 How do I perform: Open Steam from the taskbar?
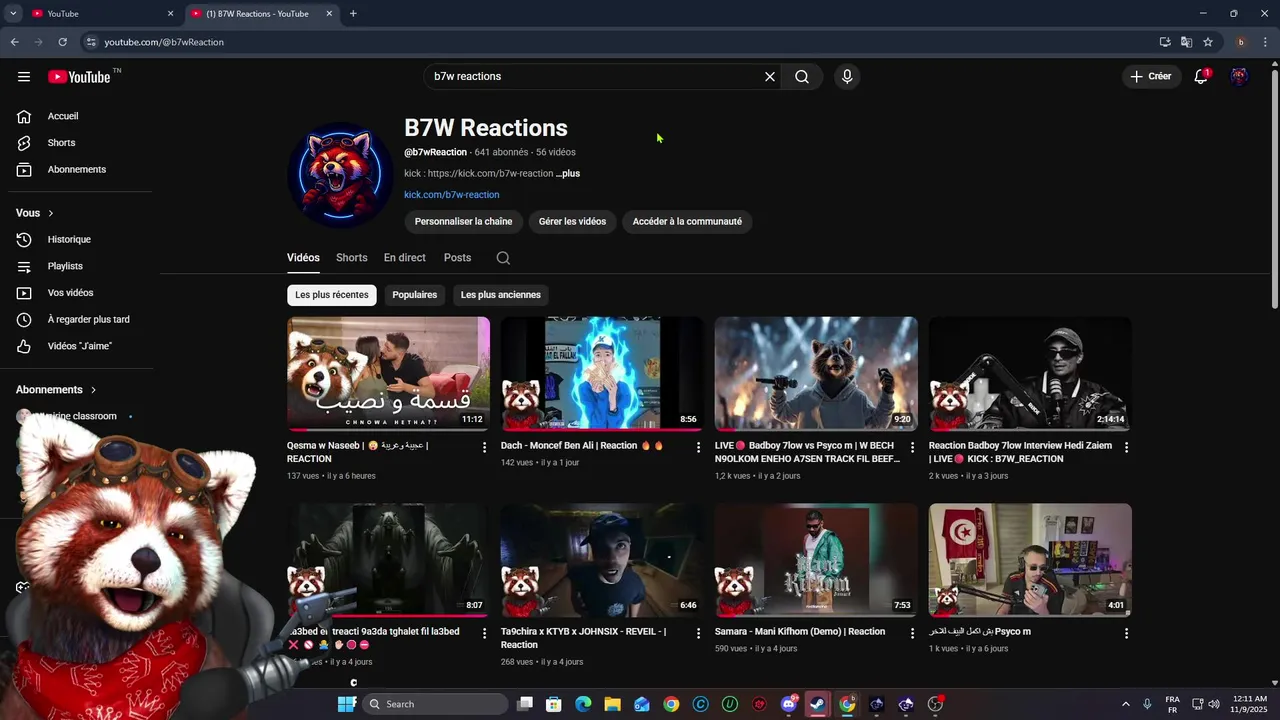818,704
